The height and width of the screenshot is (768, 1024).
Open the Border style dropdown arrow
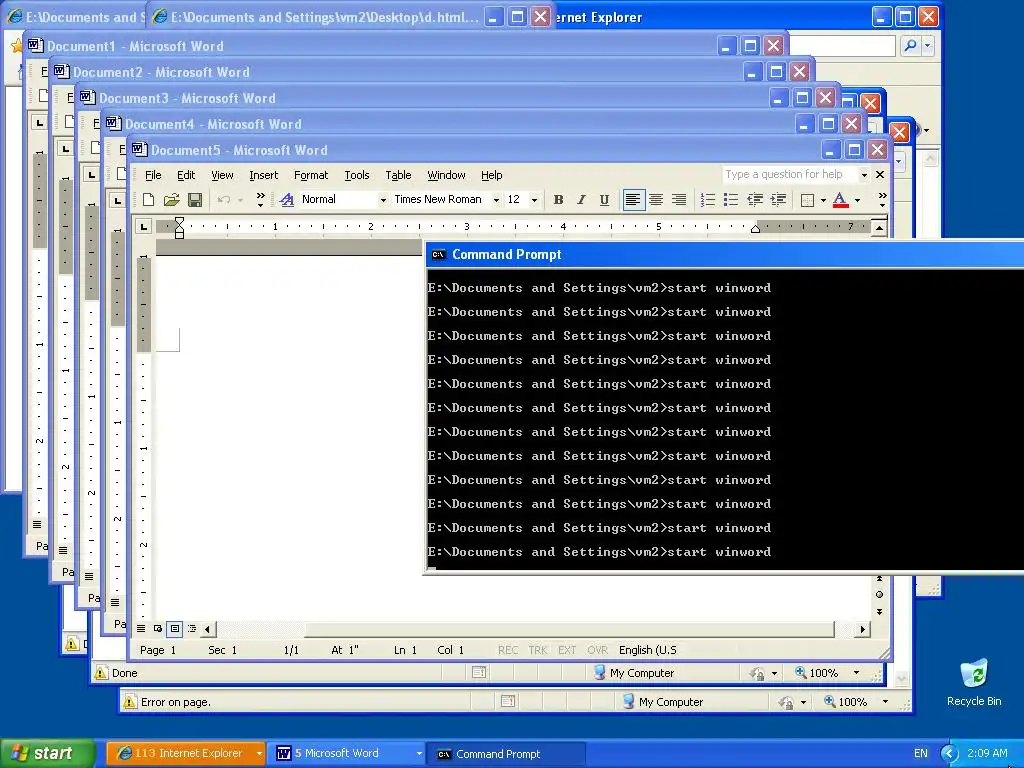pos(824,200)
